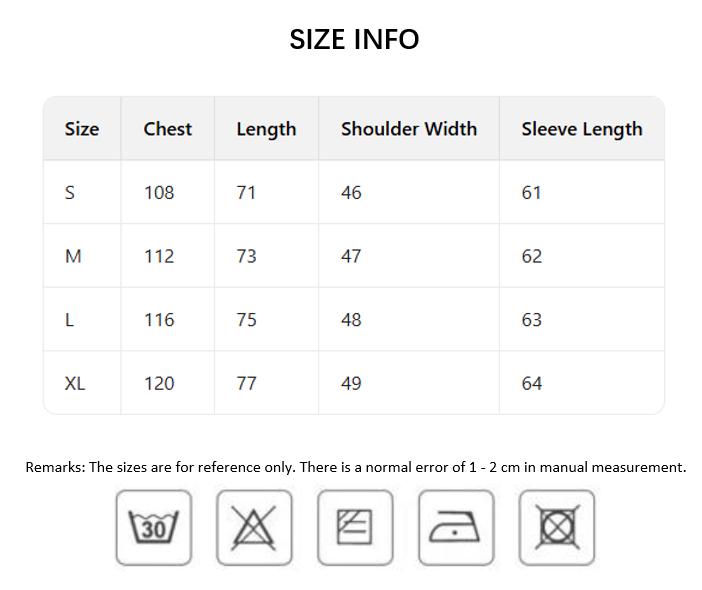Click the Length column header
Viewport: 702px width, 590px height.
pos(266,130)
